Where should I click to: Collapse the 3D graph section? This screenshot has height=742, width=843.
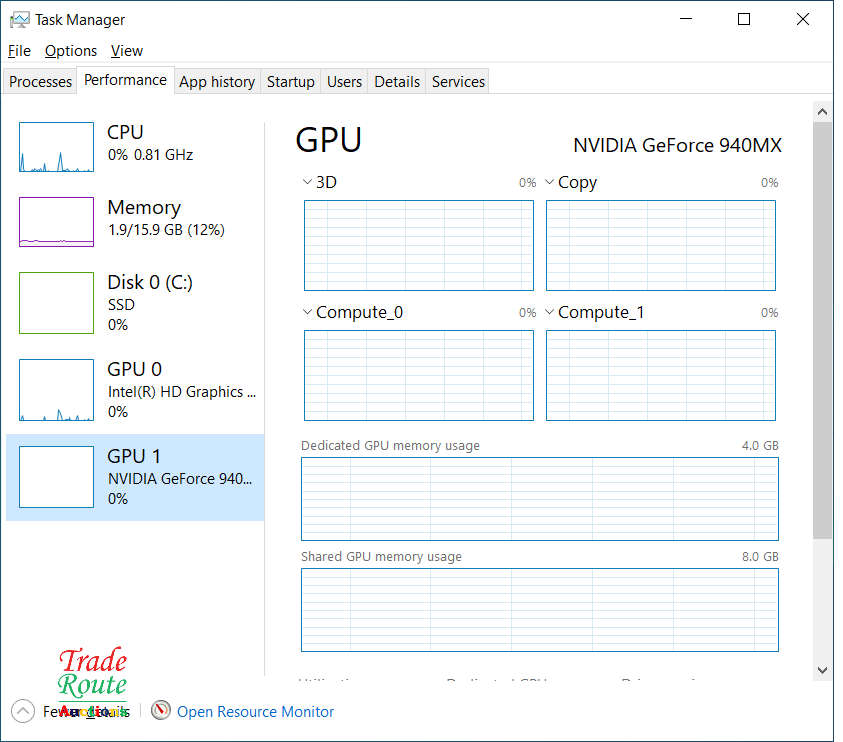(x=306, y=182)
